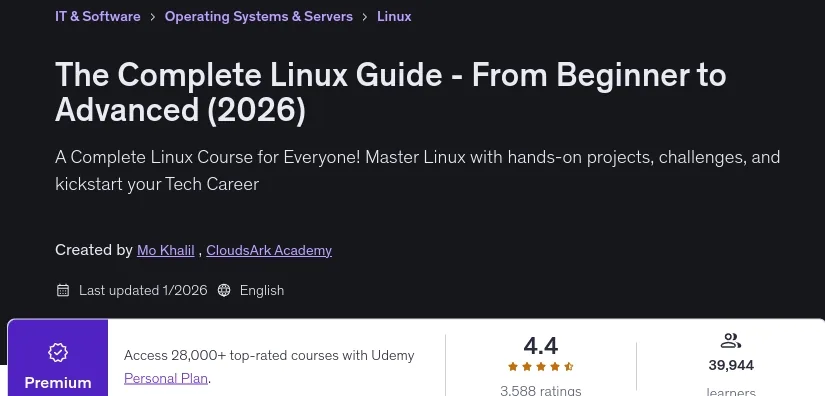
Task: Click the course subtitle description
Action: pyautogui.click(x=417, y=170)
